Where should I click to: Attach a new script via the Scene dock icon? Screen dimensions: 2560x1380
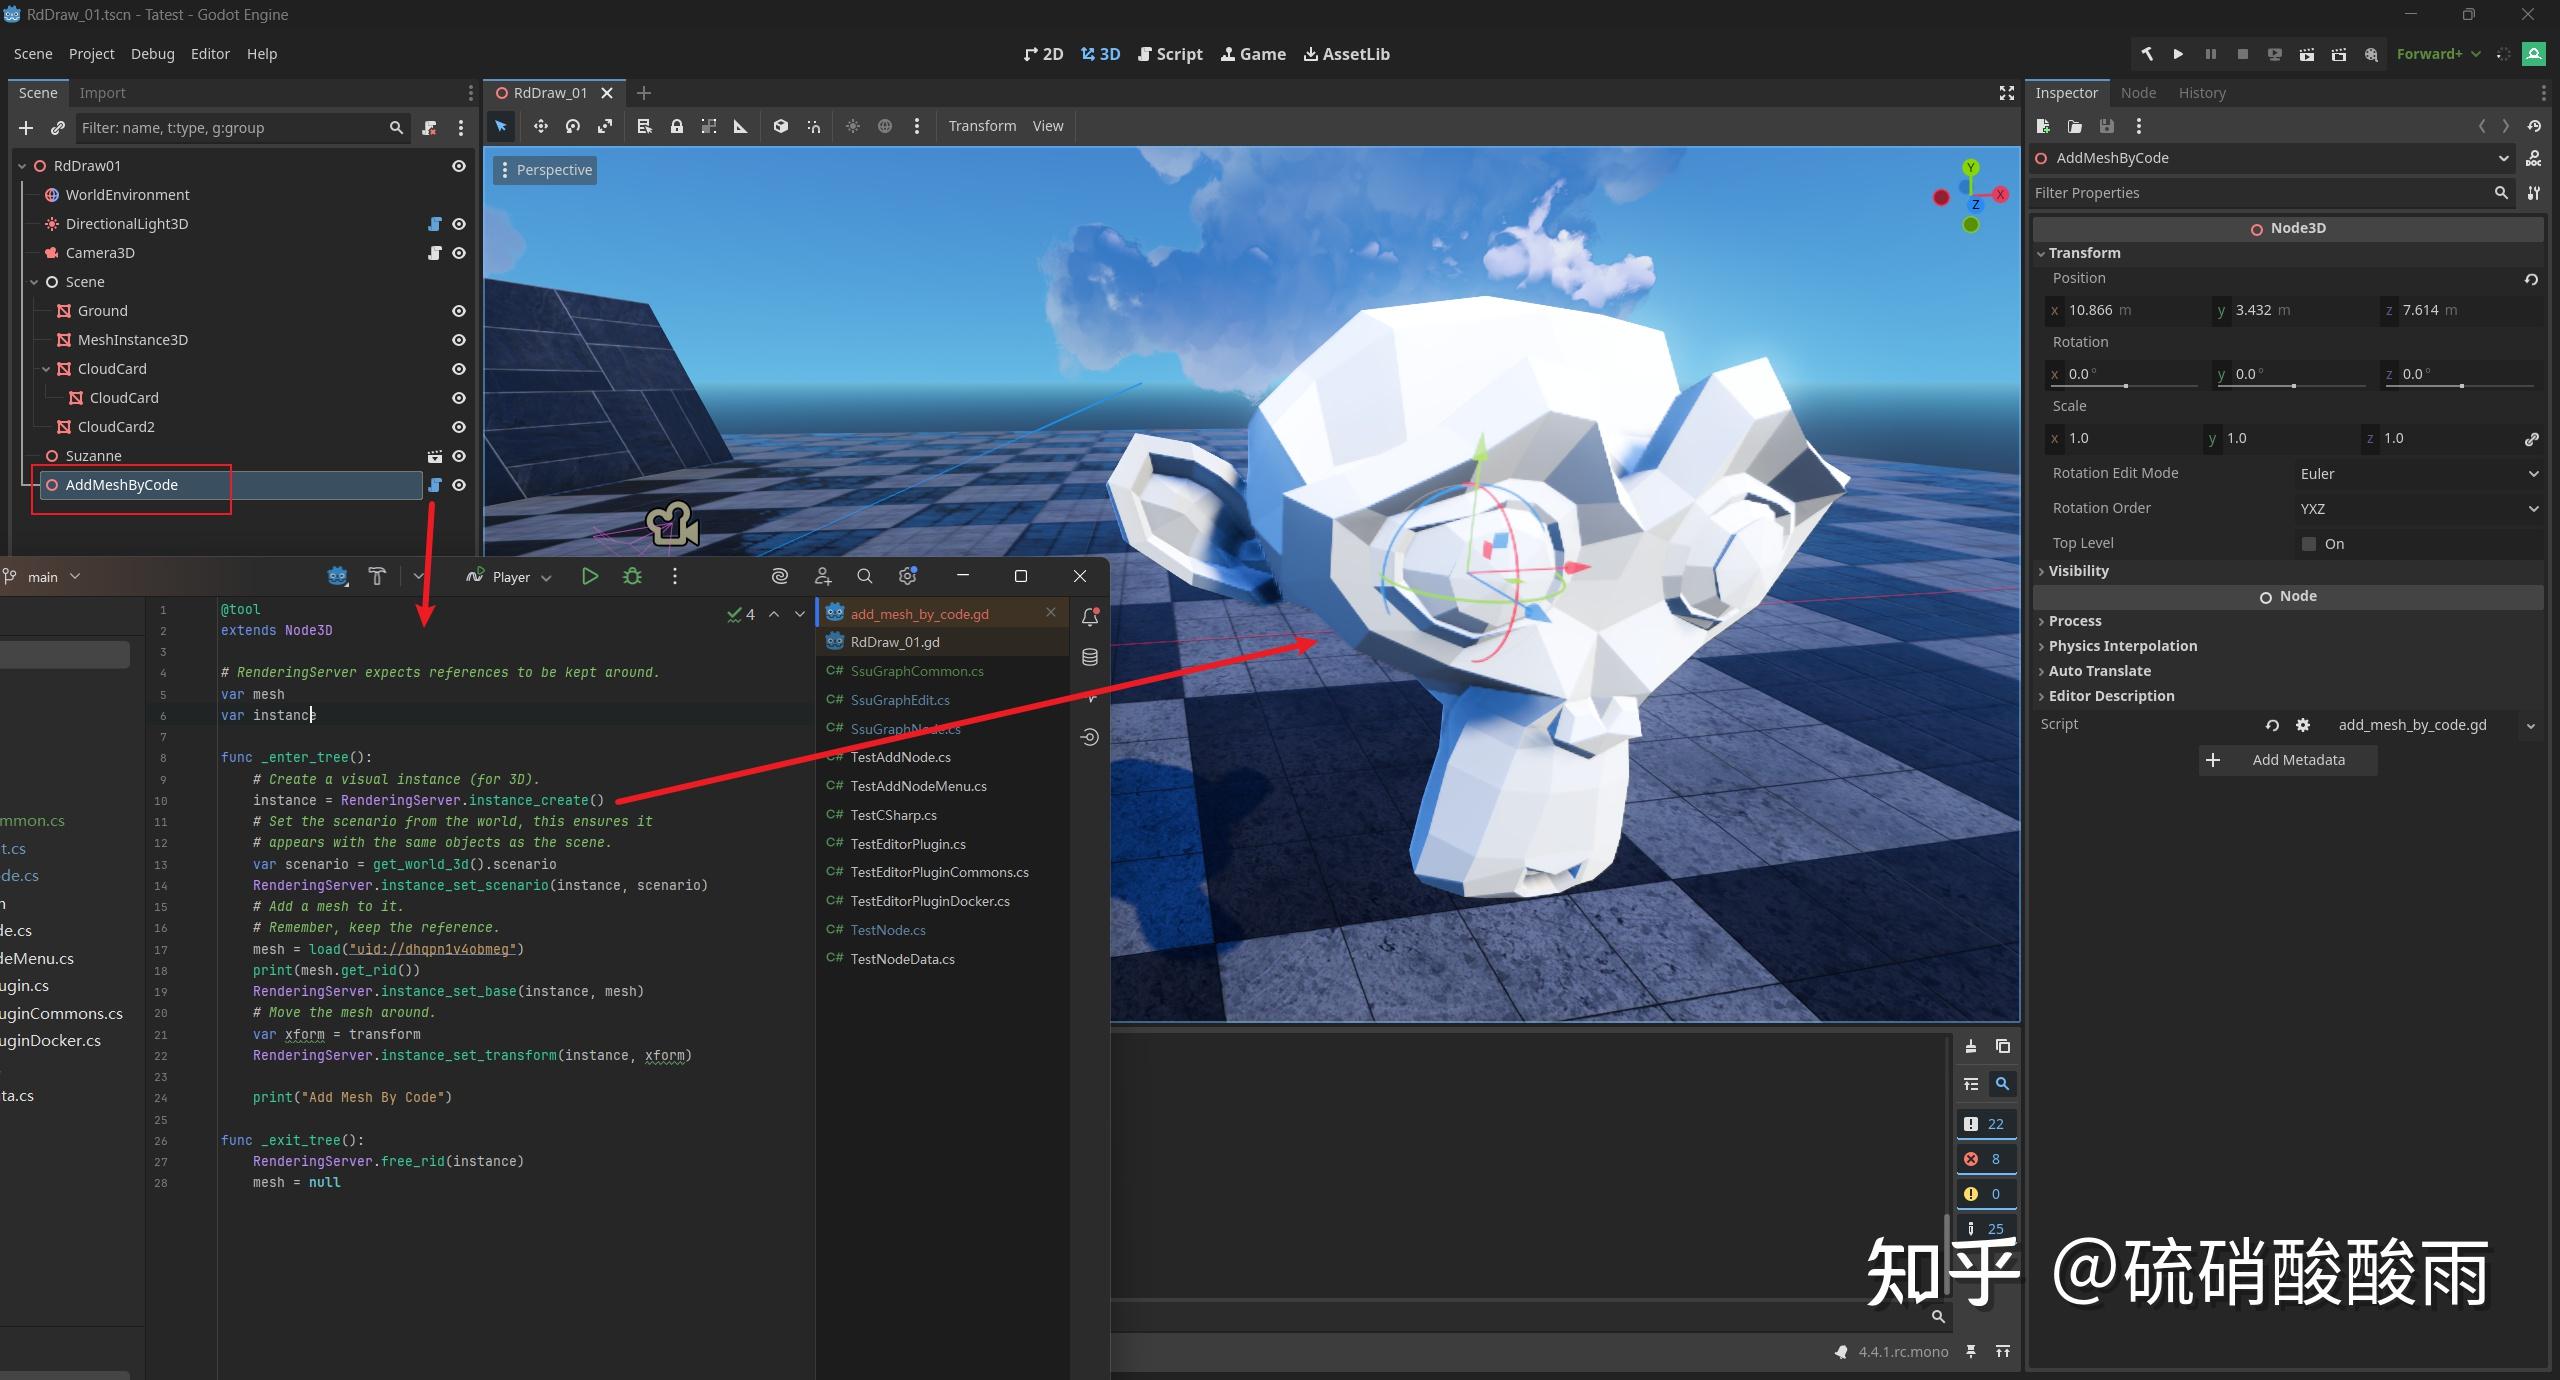[429, 128]
